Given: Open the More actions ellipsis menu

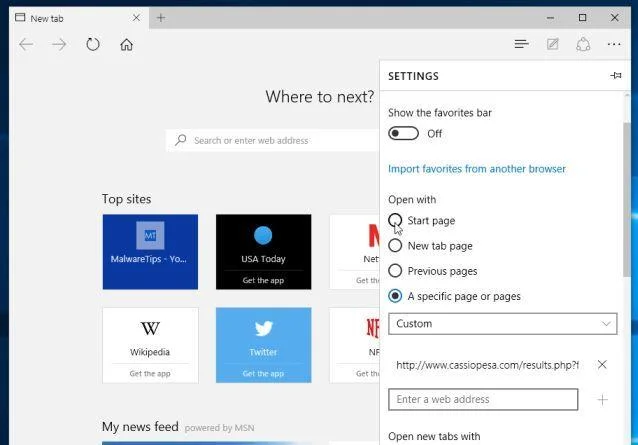Looking at the screenshot, I should (x=614, y=44).
